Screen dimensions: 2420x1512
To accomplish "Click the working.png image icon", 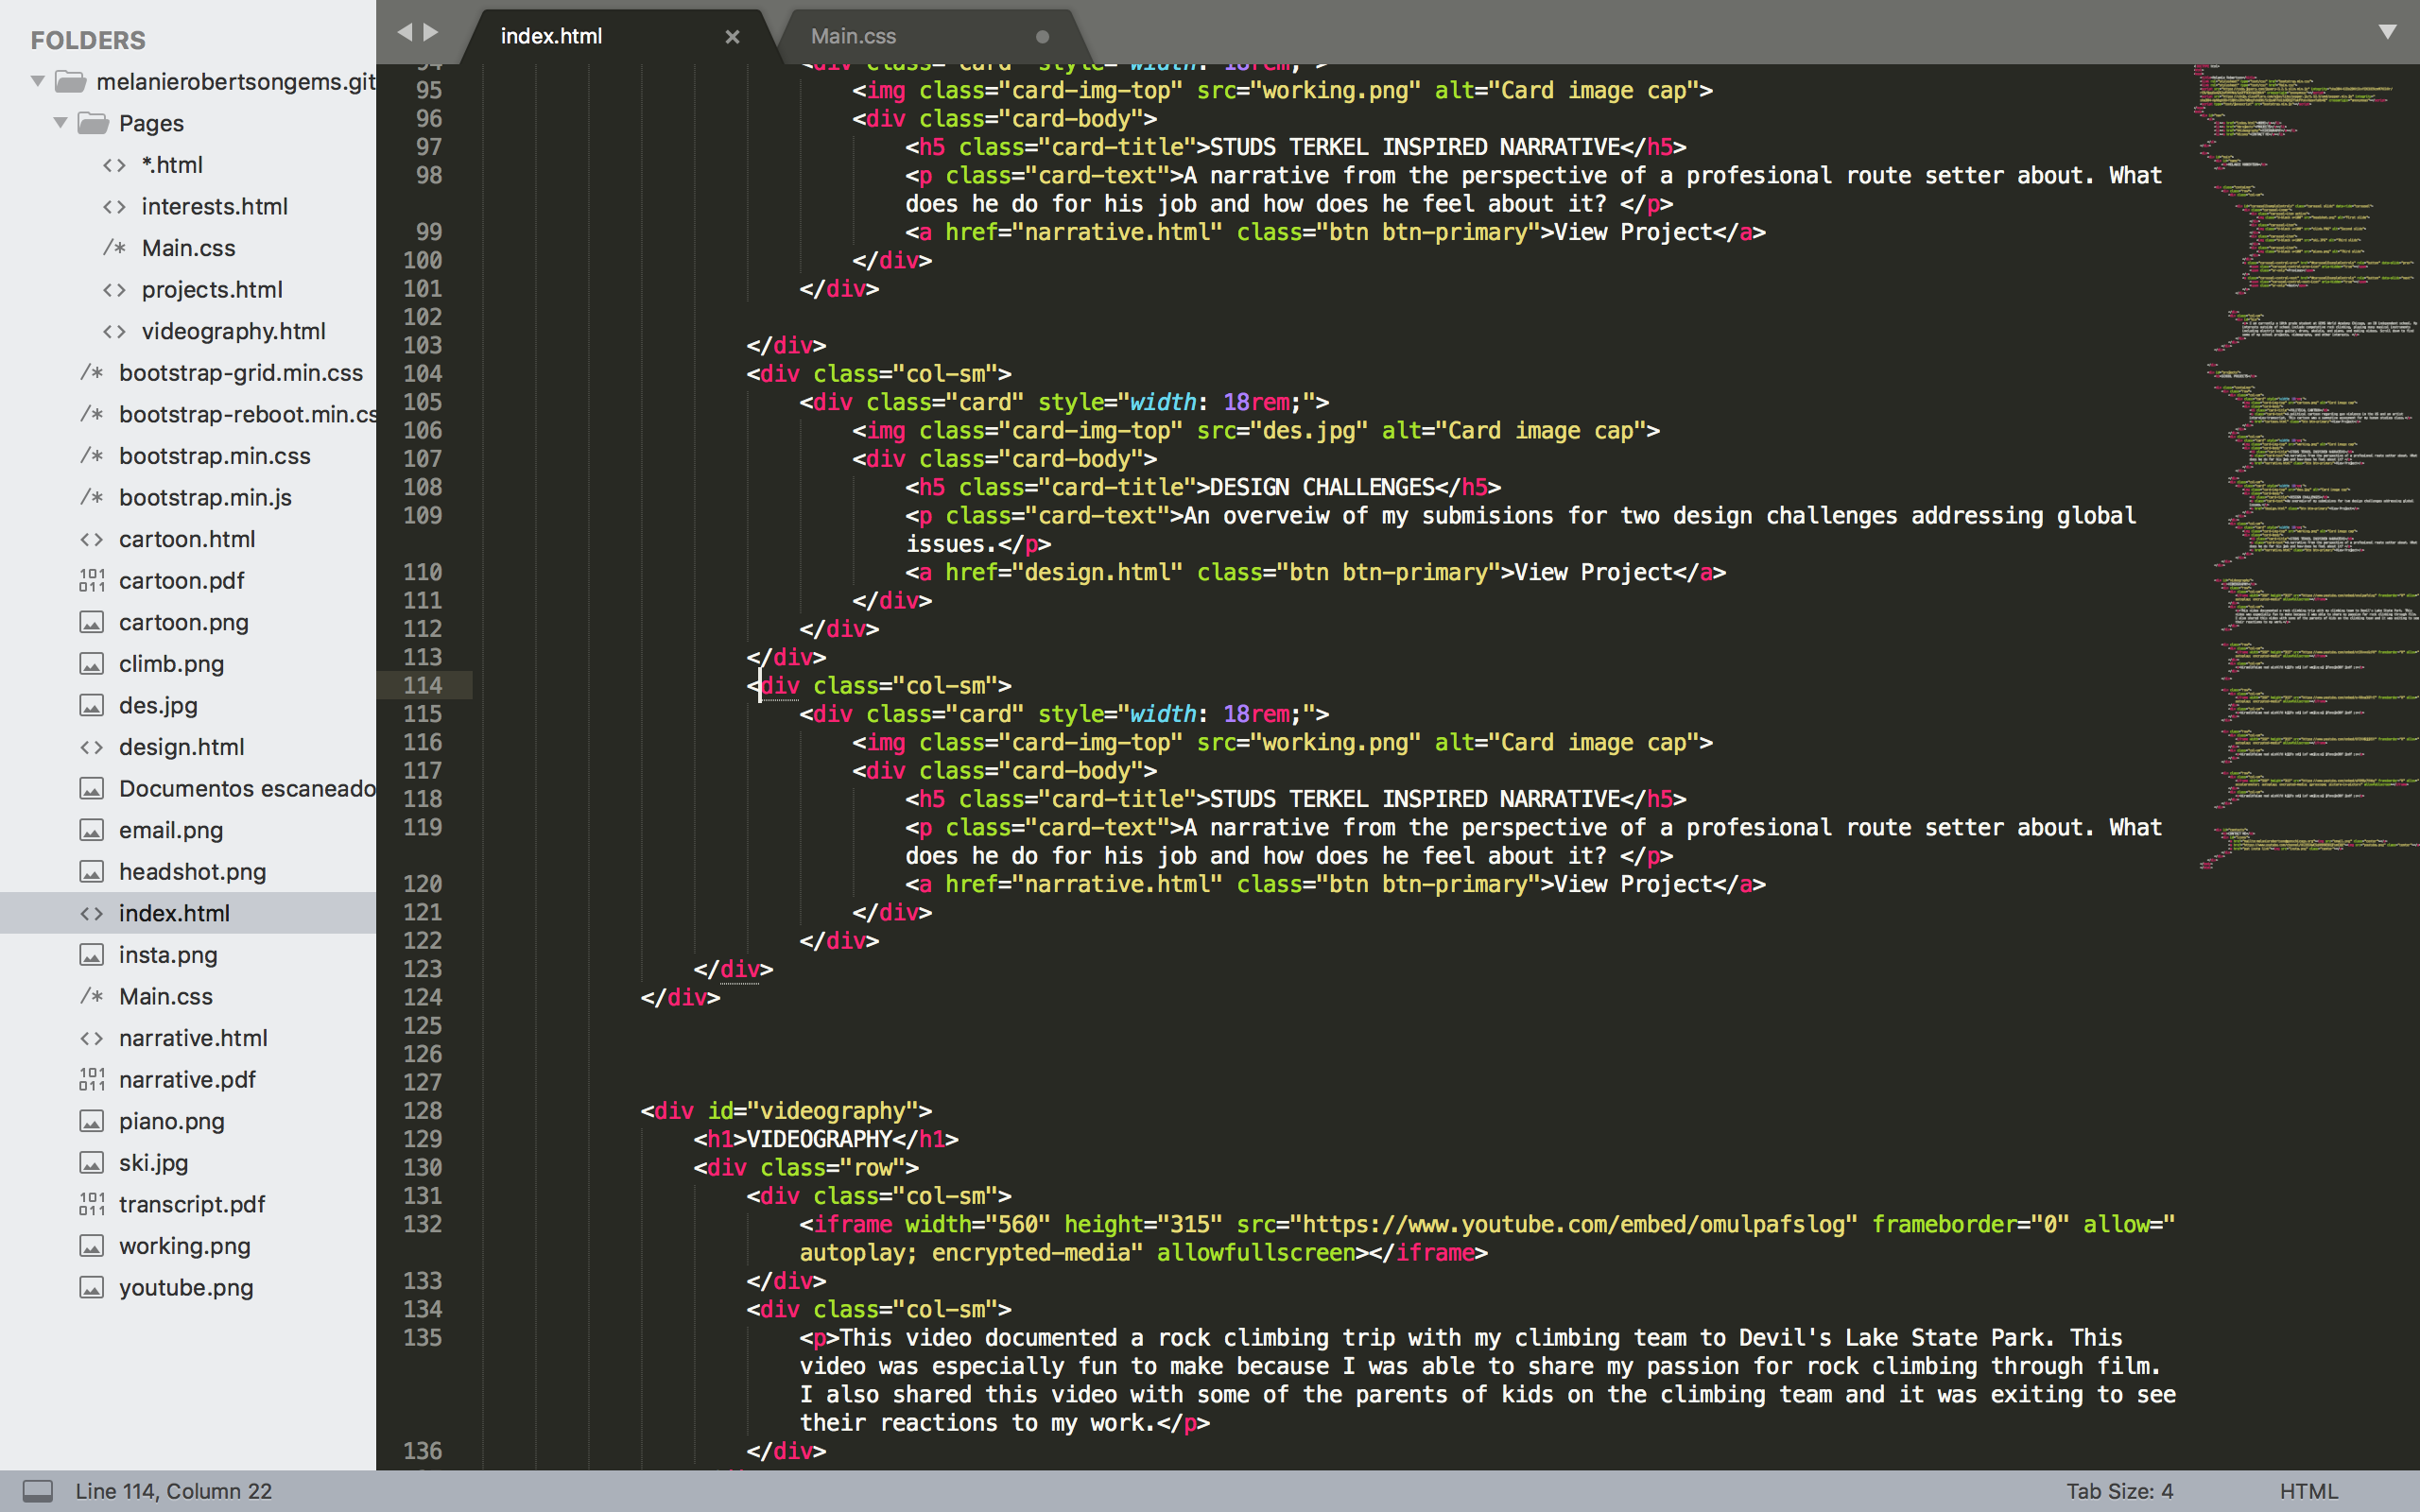I will pos(92,1246).
